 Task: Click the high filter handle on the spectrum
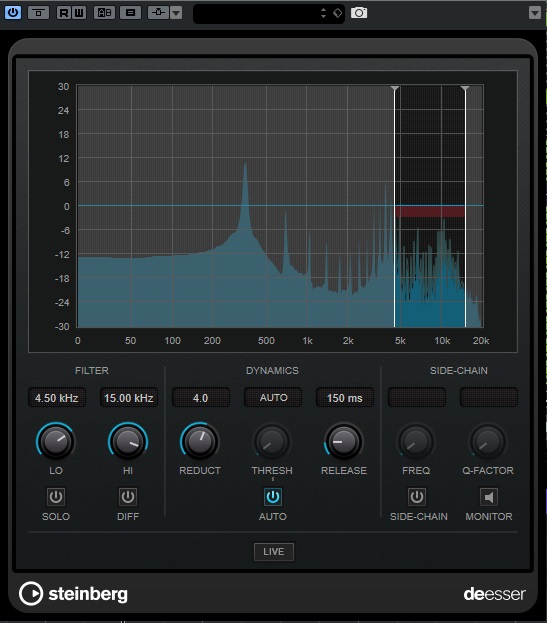pyautogui.click(x=465, y=88)
